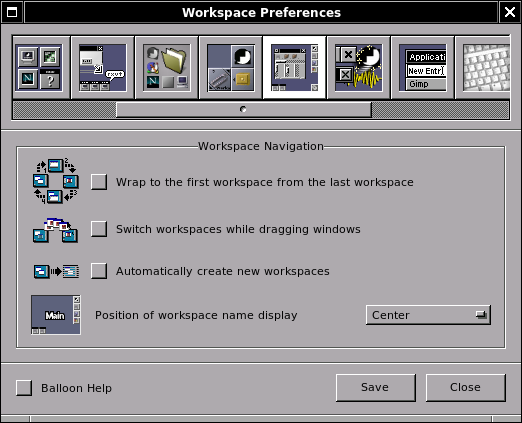Click the circular workspace wrap illustration icon
Screen dimensions: 522x423
tap(56, 181)
